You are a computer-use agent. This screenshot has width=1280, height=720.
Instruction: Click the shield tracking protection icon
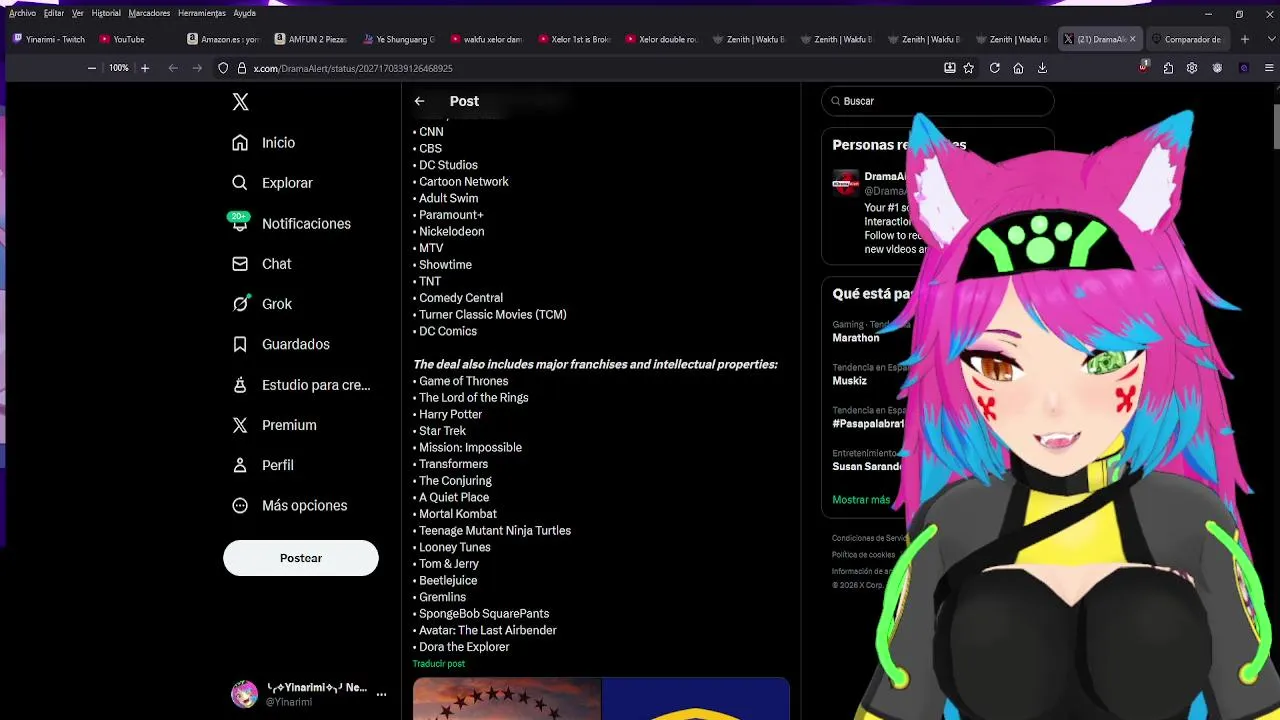pos(224,68)
